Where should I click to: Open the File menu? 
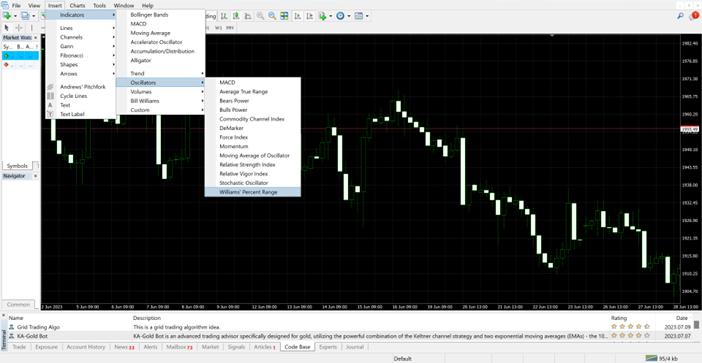[16, 5]
